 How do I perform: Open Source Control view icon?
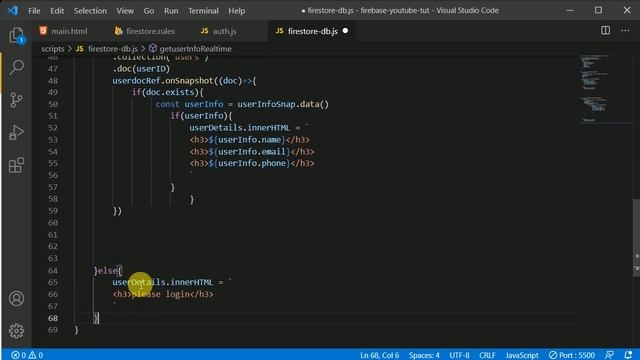(x=16, y=100)
